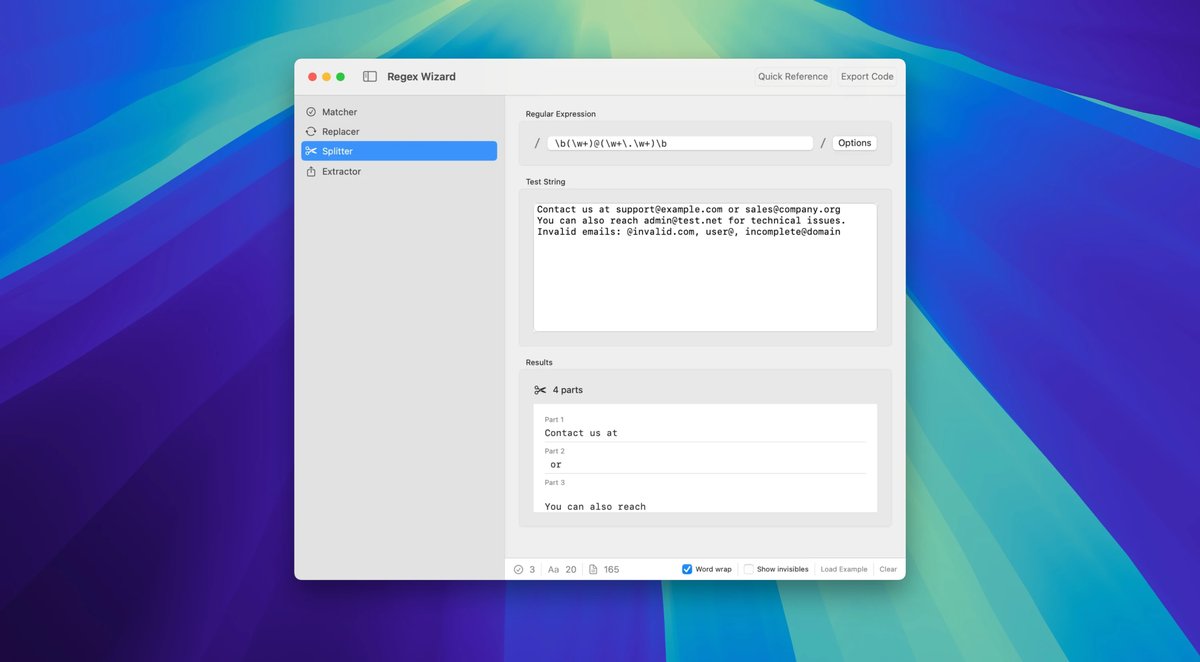Click the match count checkmark icon in status bar
The image size is (1200, 662).
[517, 569]
